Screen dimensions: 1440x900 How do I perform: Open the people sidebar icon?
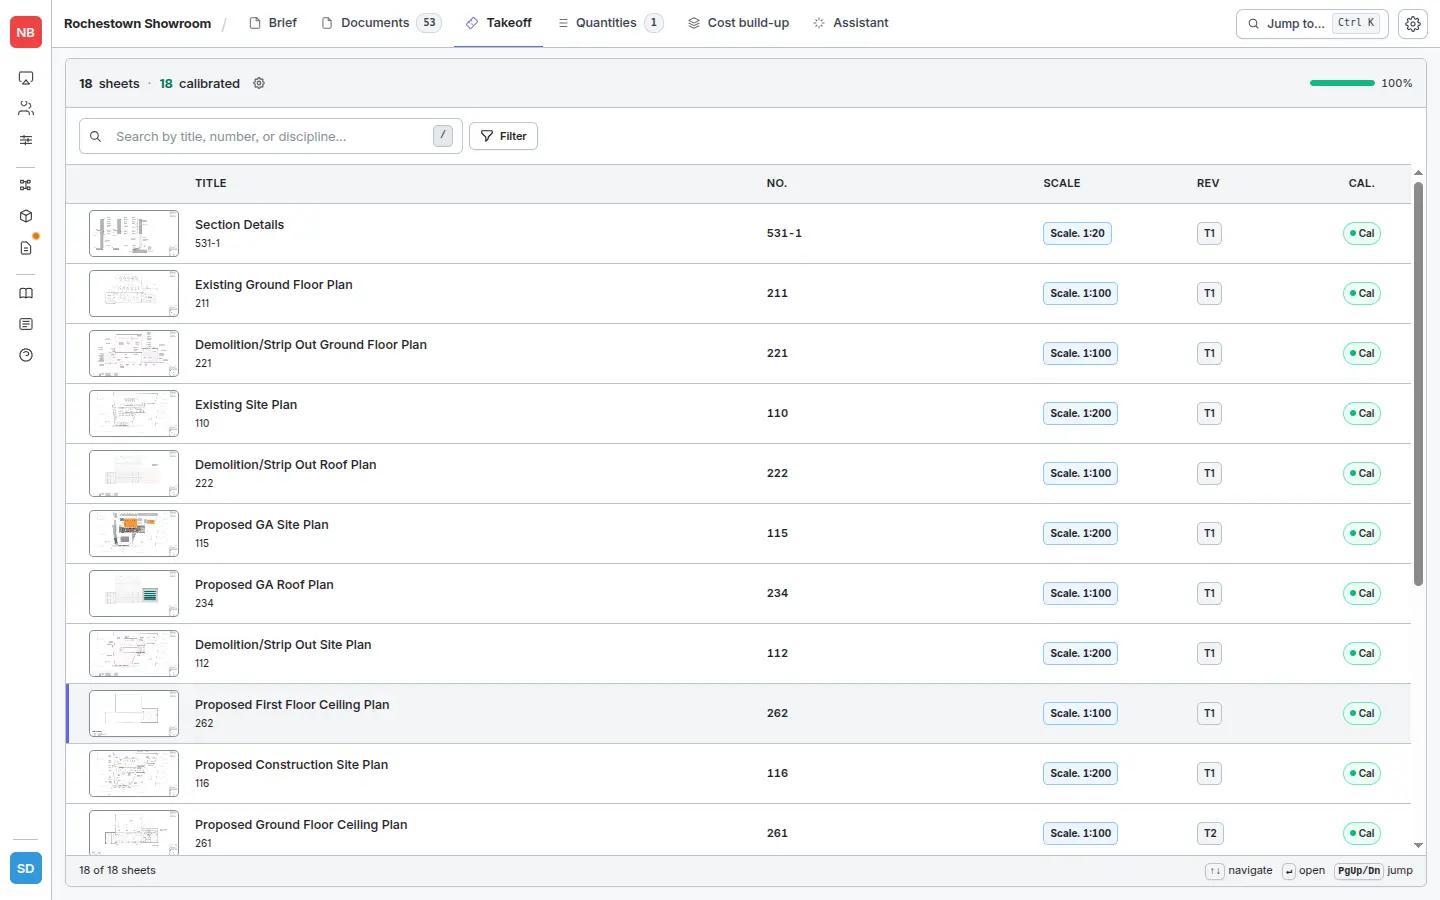tap(26, 108)
